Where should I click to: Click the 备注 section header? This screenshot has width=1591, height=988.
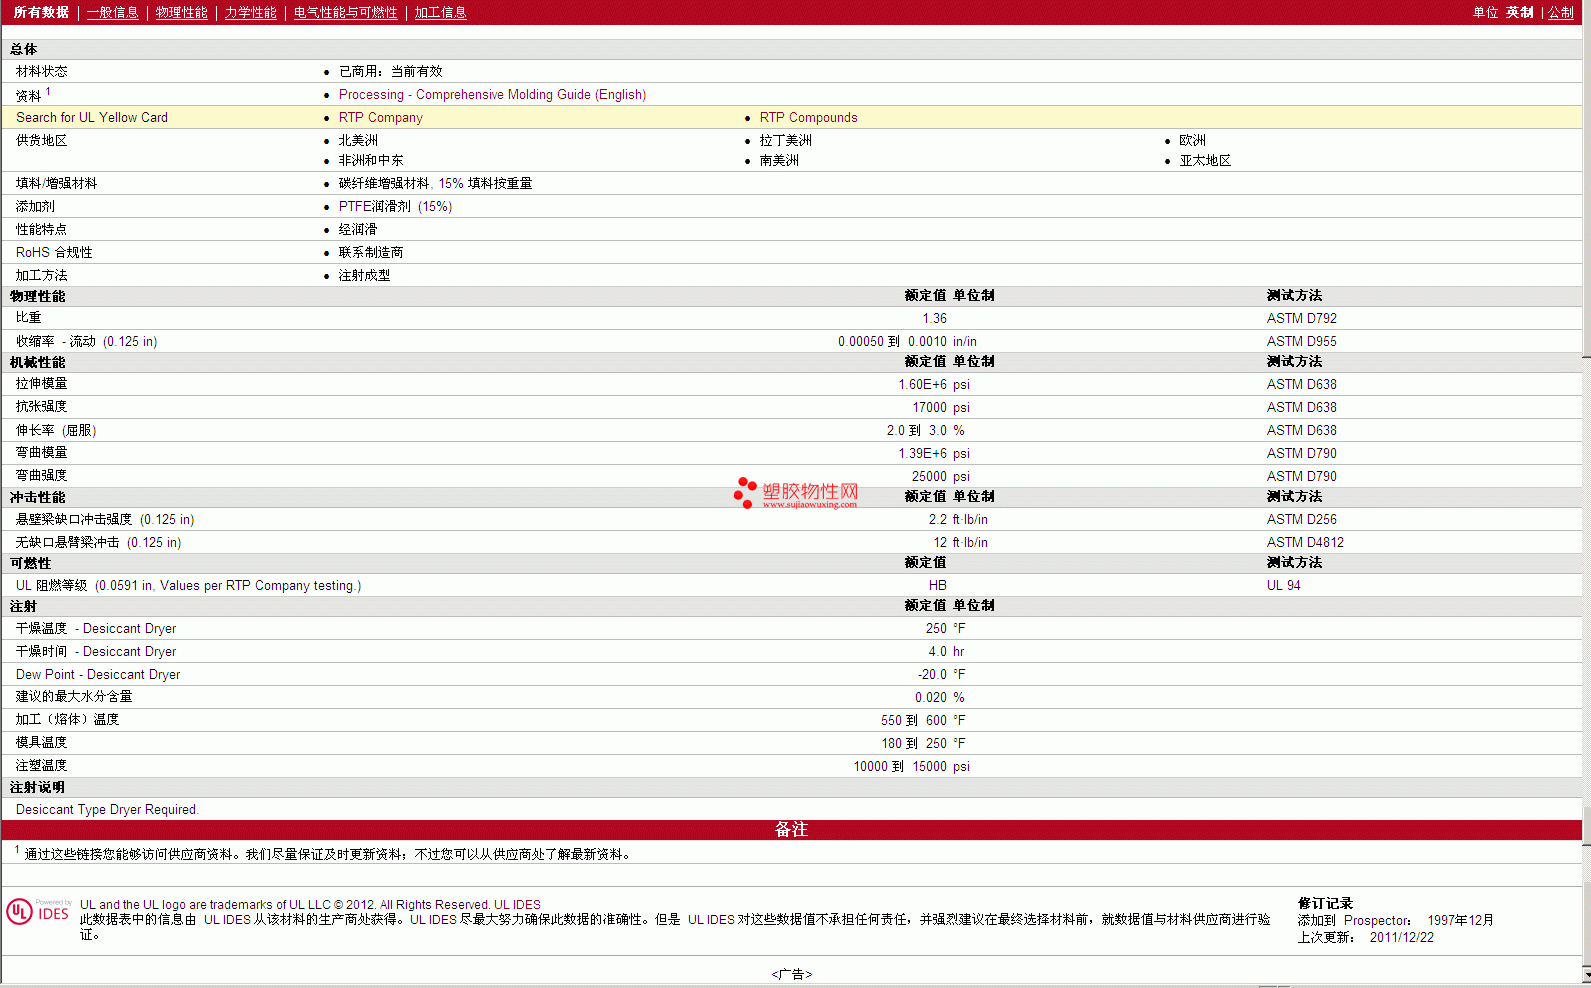(791, 829)
